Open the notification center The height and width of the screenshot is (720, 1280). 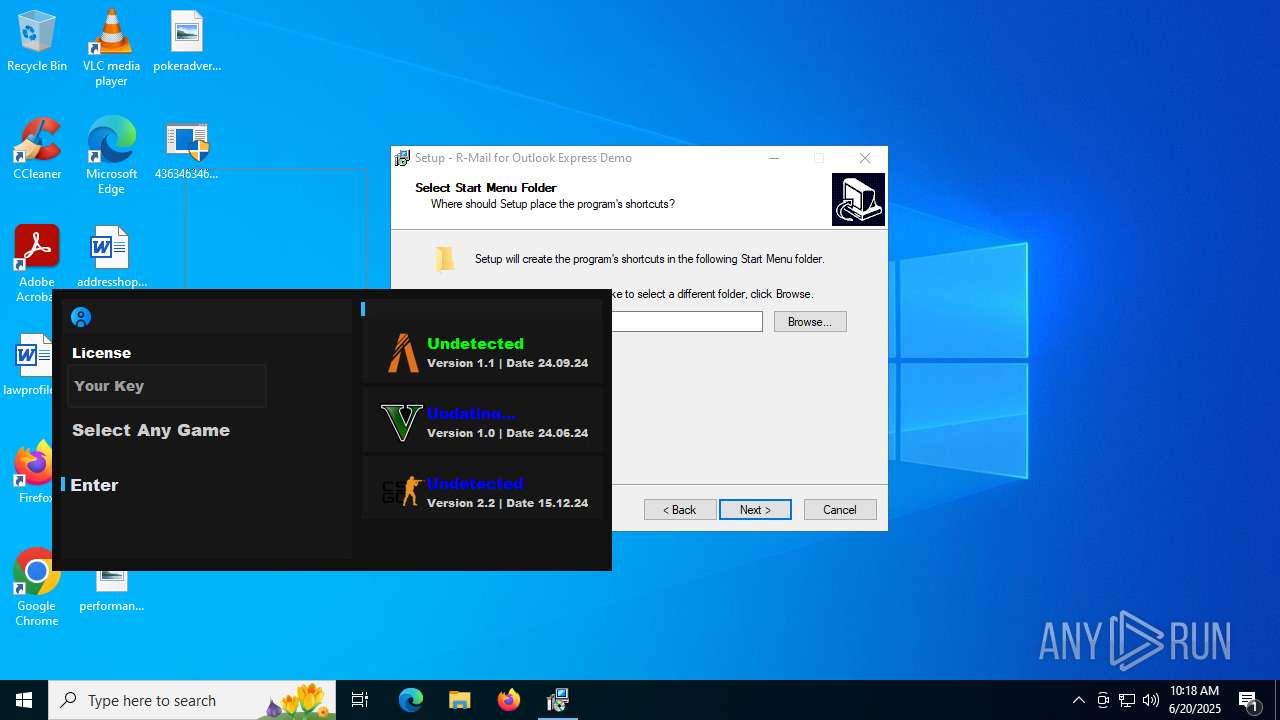(1249, 700)
